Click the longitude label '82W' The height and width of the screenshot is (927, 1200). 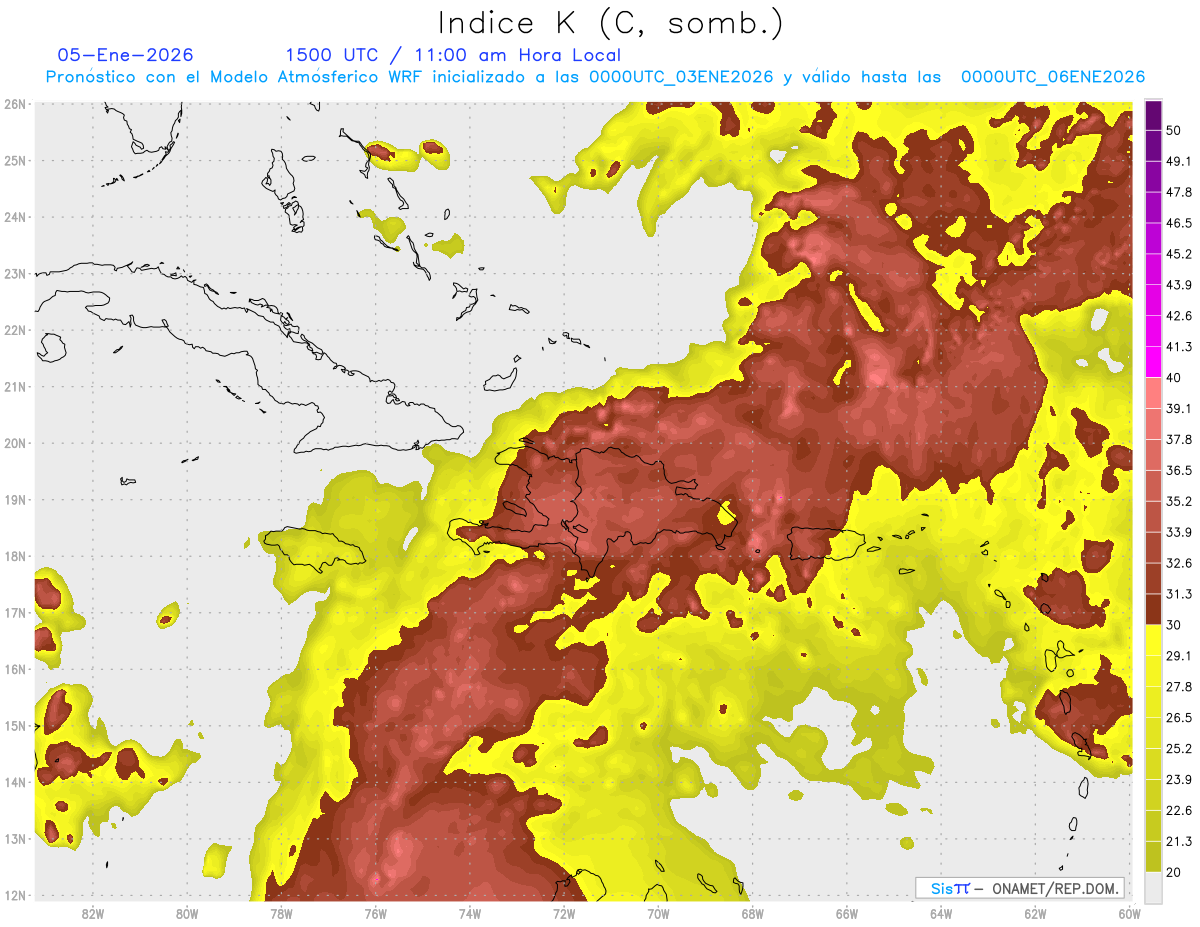tap(93, 914)
